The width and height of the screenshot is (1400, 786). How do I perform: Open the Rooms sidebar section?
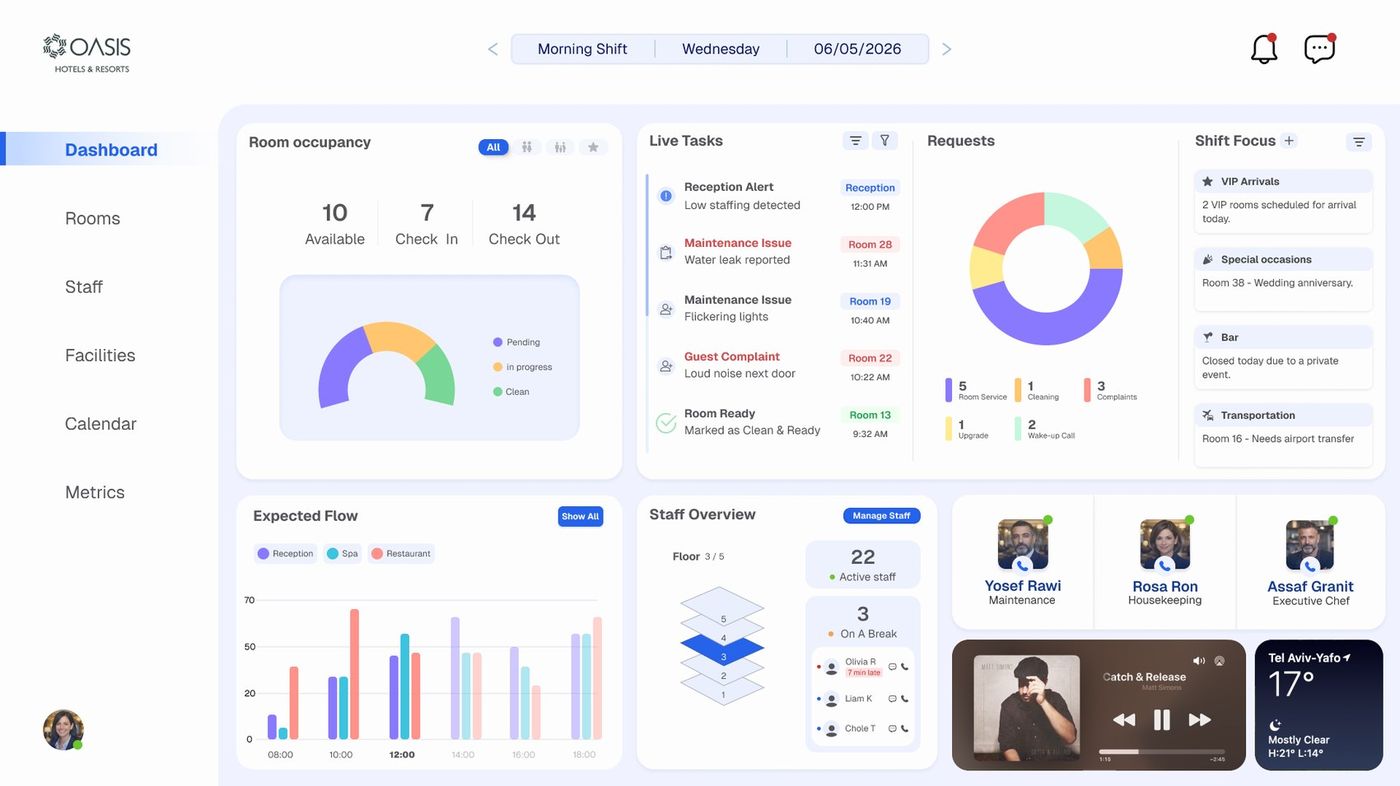(x=92, y=218)
